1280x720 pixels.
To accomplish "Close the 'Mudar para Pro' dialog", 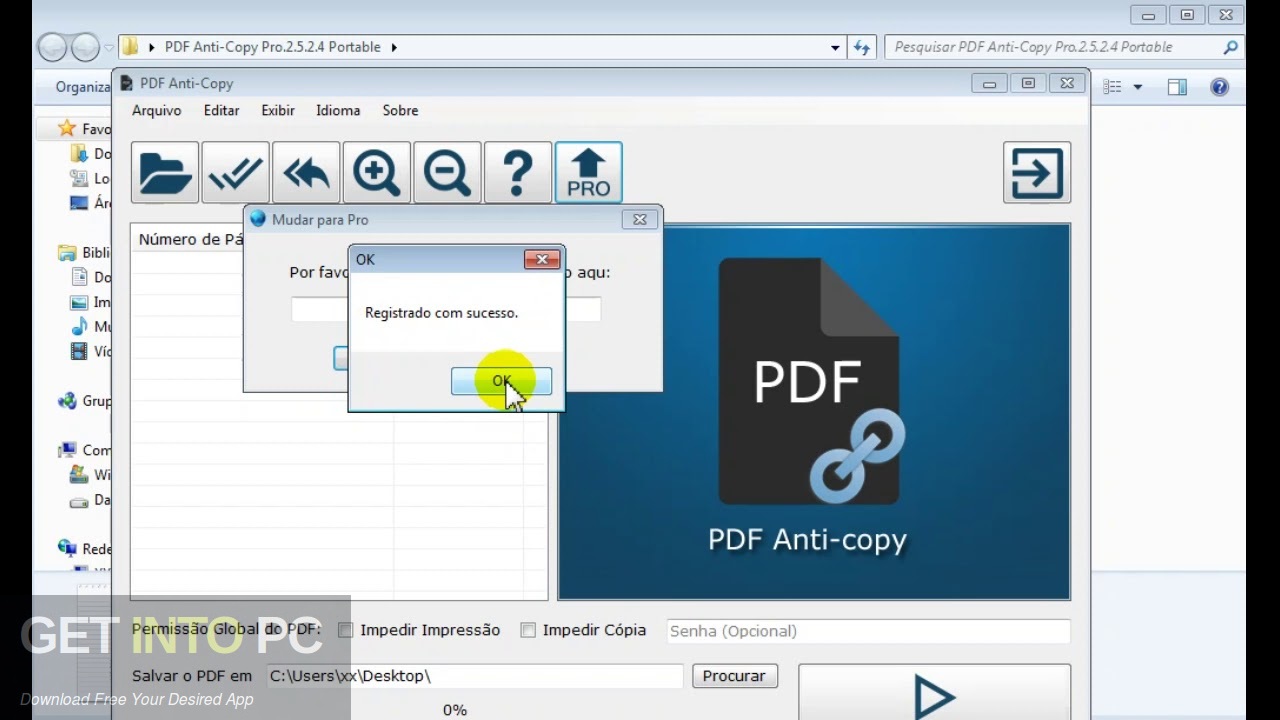I will tap(640, 219).
